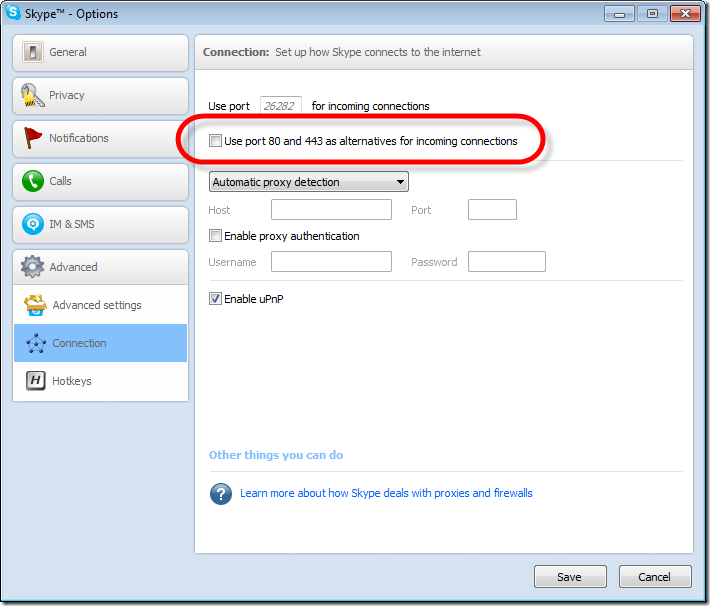The width and height of the screenshot is (710, 606).
Task: Toggle Enable proxy authentication checkbox
Action: point(215,236)
